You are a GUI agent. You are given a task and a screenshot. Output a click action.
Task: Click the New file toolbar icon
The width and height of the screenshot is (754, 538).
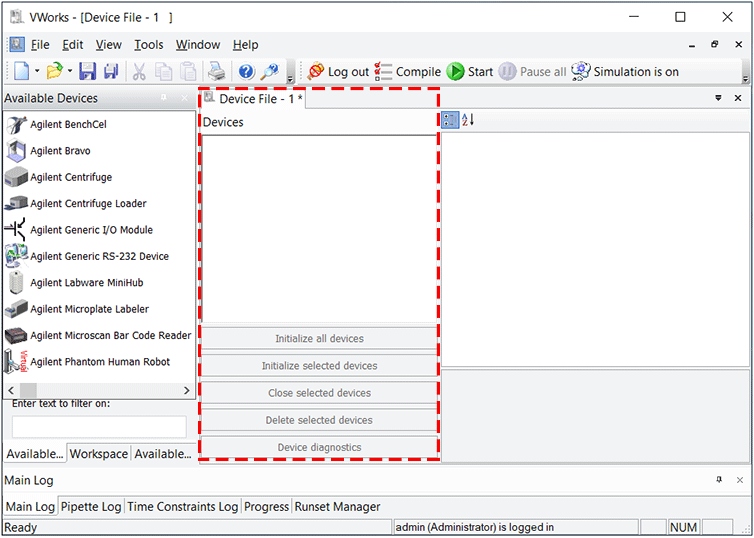[x=22, y=72]
